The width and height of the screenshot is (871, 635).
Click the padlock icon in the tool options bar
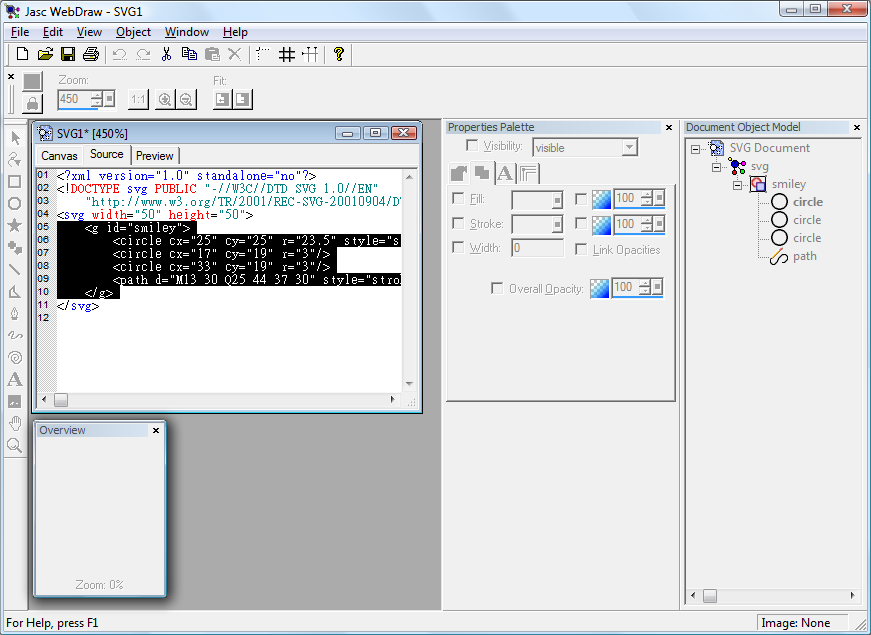tap(32, 103)
